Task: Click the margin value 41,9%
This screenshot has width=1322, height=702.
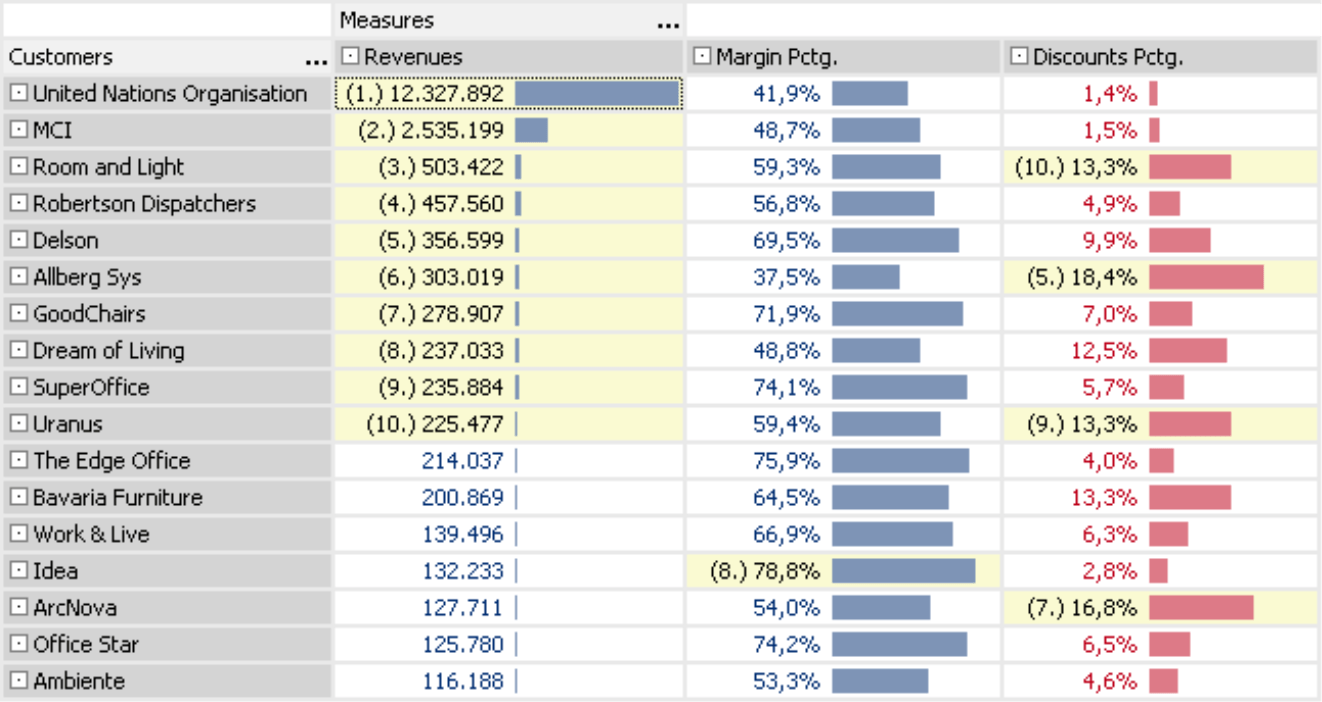Action: (787, 93)
